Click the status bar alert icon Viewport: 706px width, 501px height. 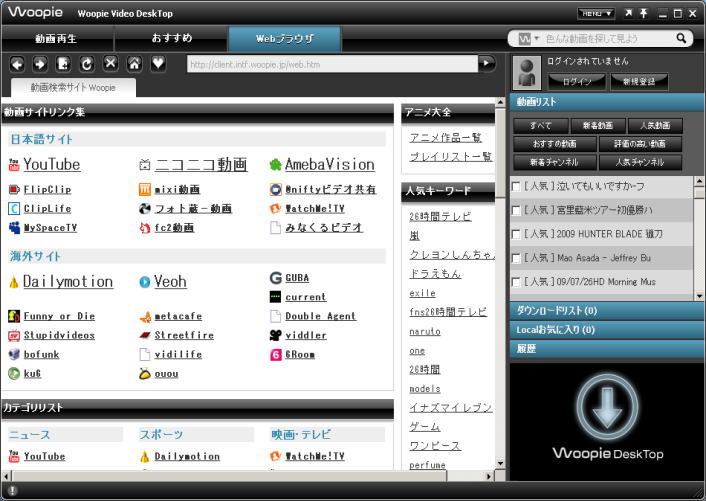(x=12, y=490)
